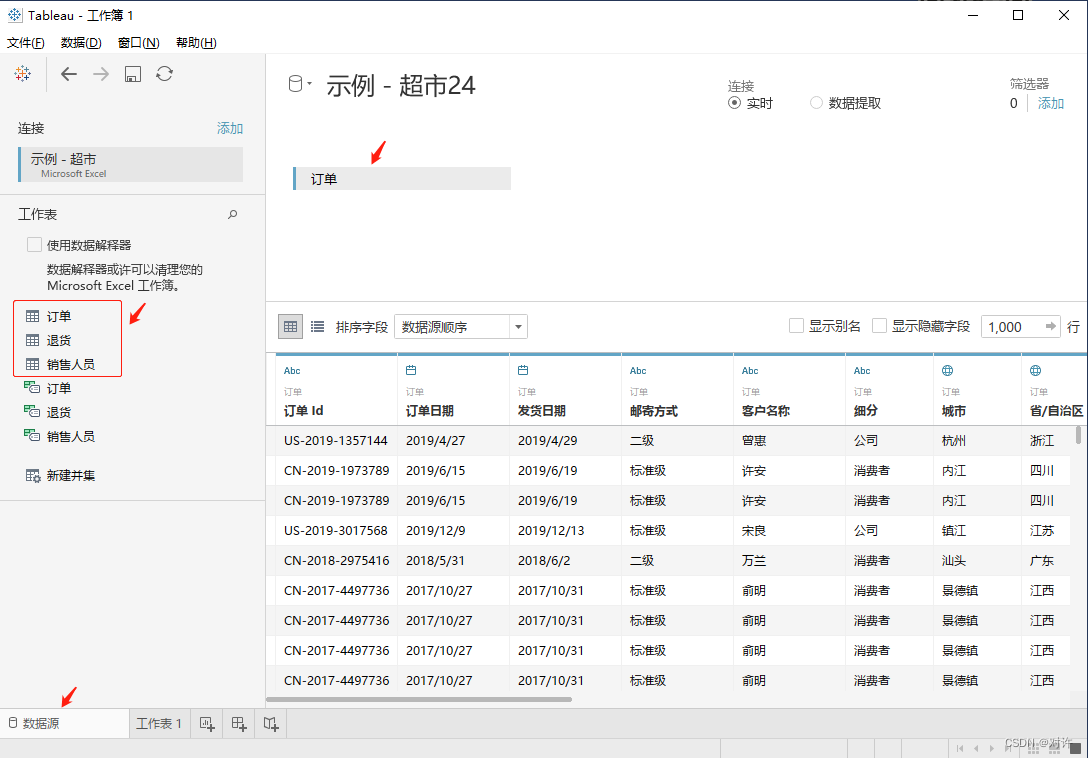
Task: Go back with the left arrow icon
Action: point(69,74)
